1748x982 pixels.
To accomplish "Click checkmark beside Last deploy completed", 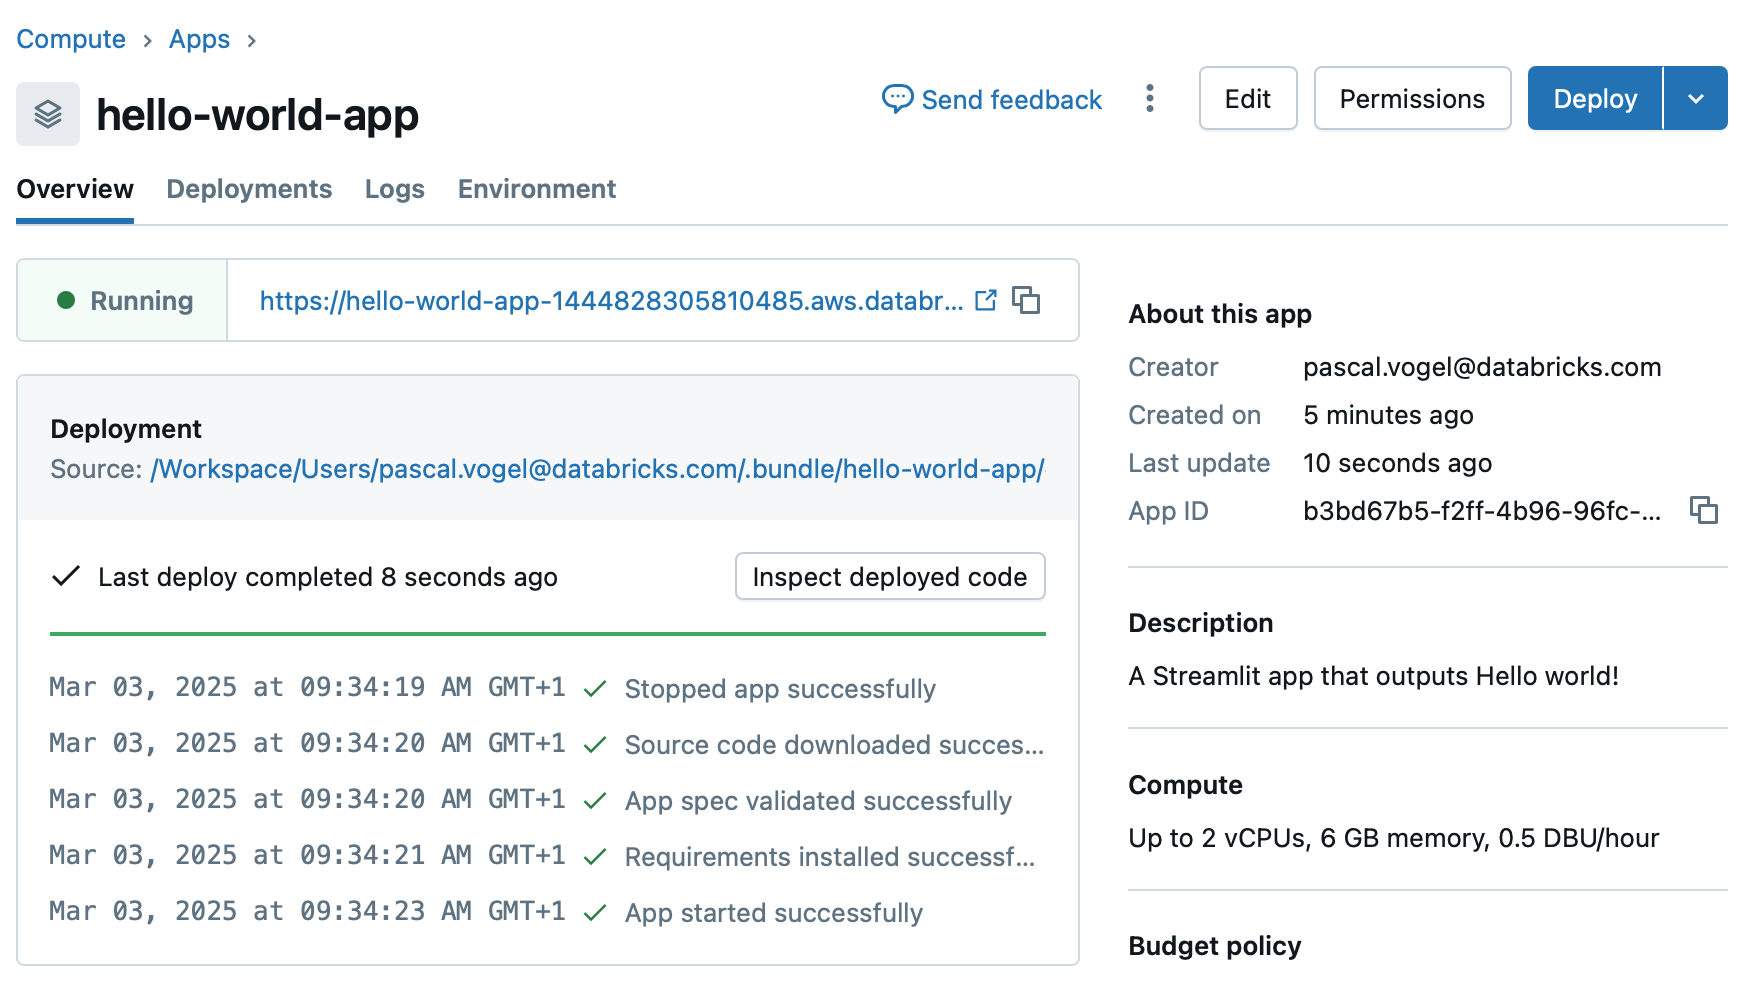I will (x=66, y=576).
